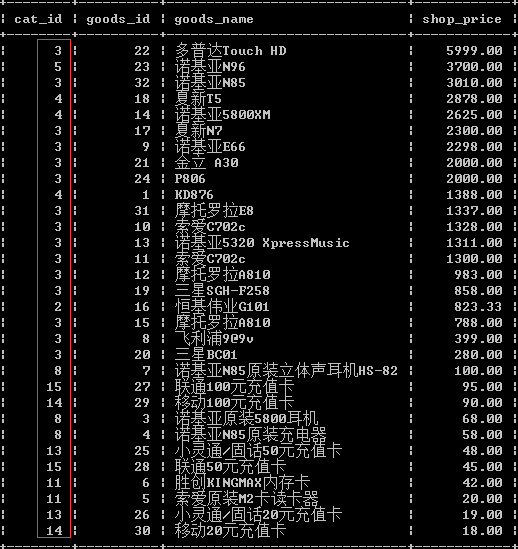The width and height of the screenshot is (518, 549).
Task: Select the 多普达Touch HD product name
Action: point(230,51)
